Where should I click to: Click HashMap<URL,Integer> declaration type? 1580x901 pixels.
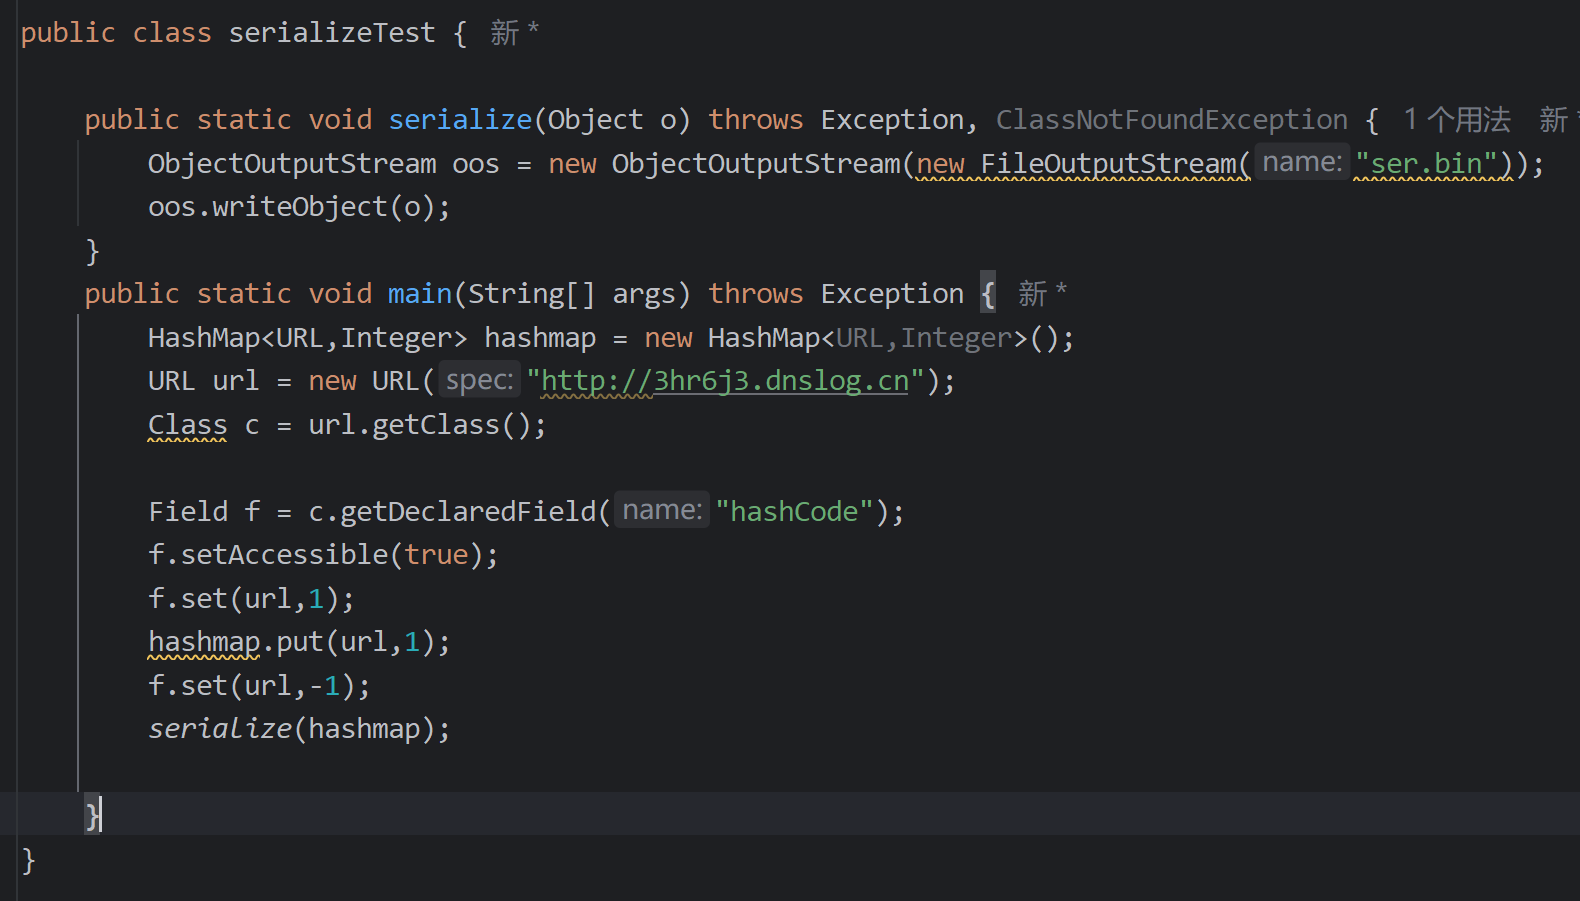pos(307,338)
